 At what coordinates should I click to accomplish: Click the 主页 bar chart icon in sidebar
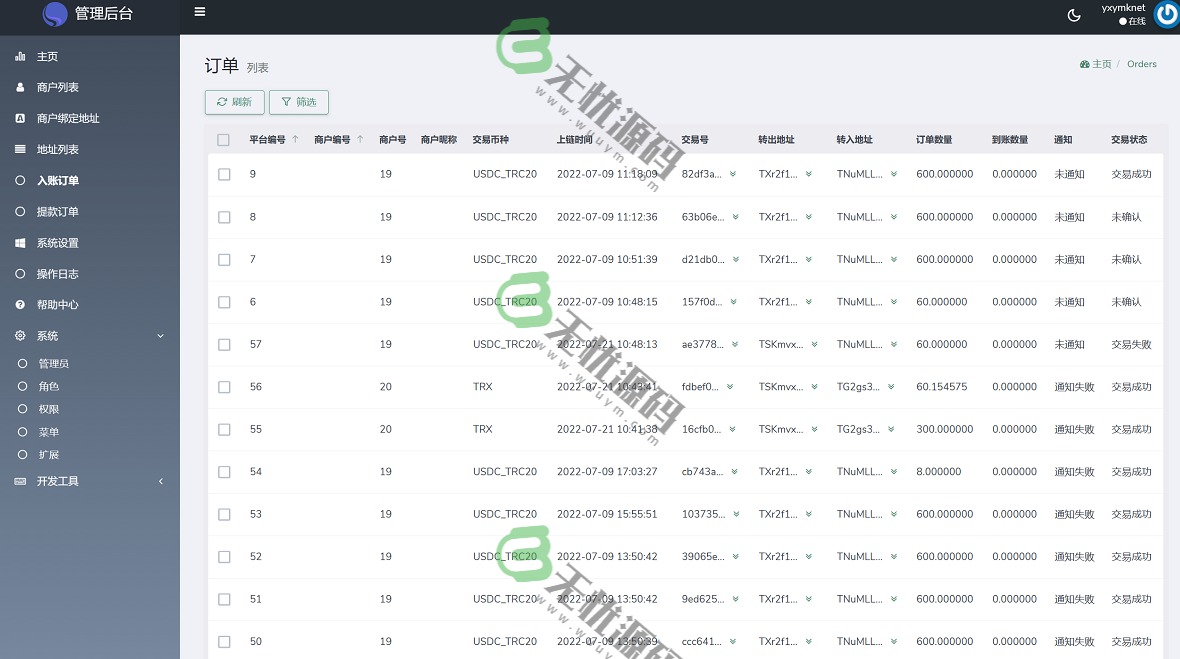tap(20, 57)
